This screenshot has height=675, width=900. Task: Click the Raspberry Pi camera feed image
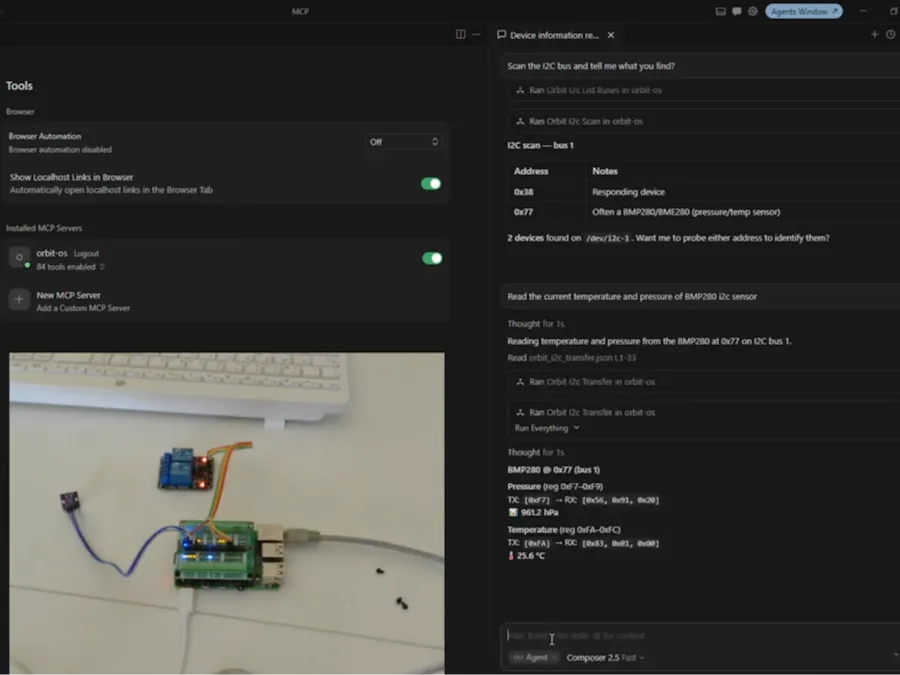227,513
